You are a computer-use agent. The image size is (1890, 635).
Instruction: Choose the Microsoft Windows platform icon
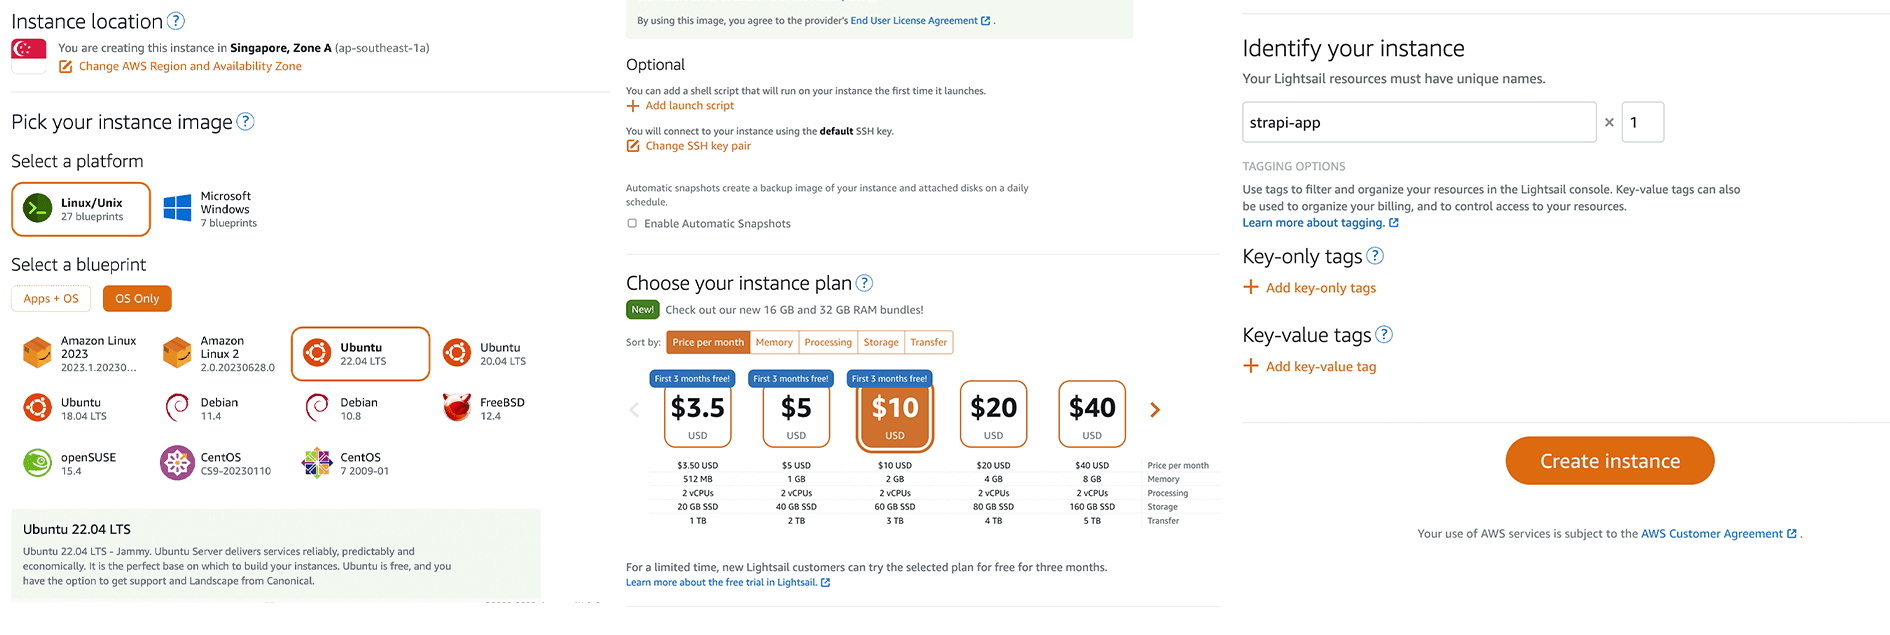click(177, 209)
